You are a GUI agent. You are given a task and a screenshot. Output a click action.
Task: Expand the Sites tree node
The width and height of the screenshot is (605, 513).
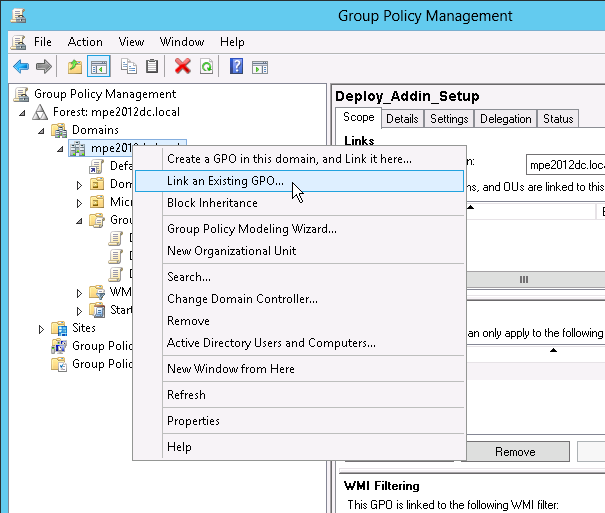click(x=41, y=328)
